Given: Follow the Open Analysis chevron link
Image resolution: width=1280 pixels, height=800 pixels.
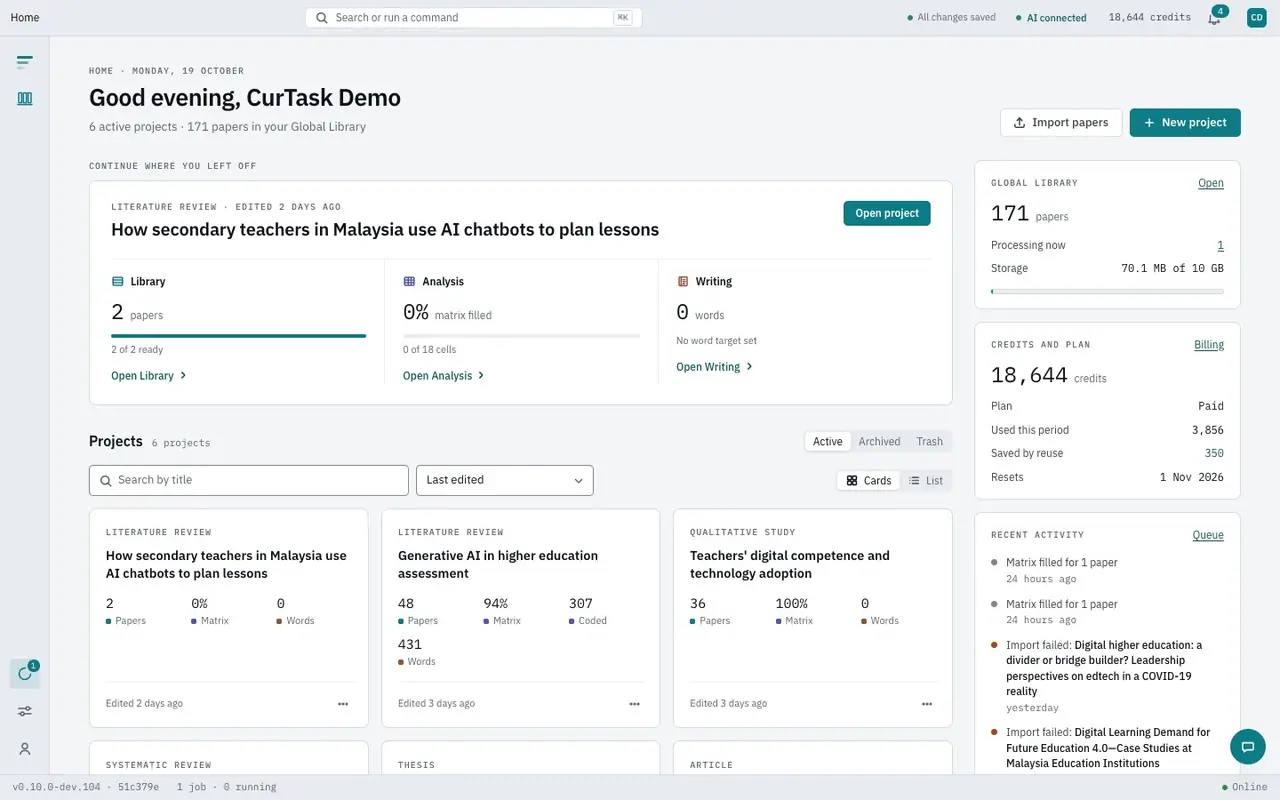Looking at the screenshot, I should tap(444, 376).
